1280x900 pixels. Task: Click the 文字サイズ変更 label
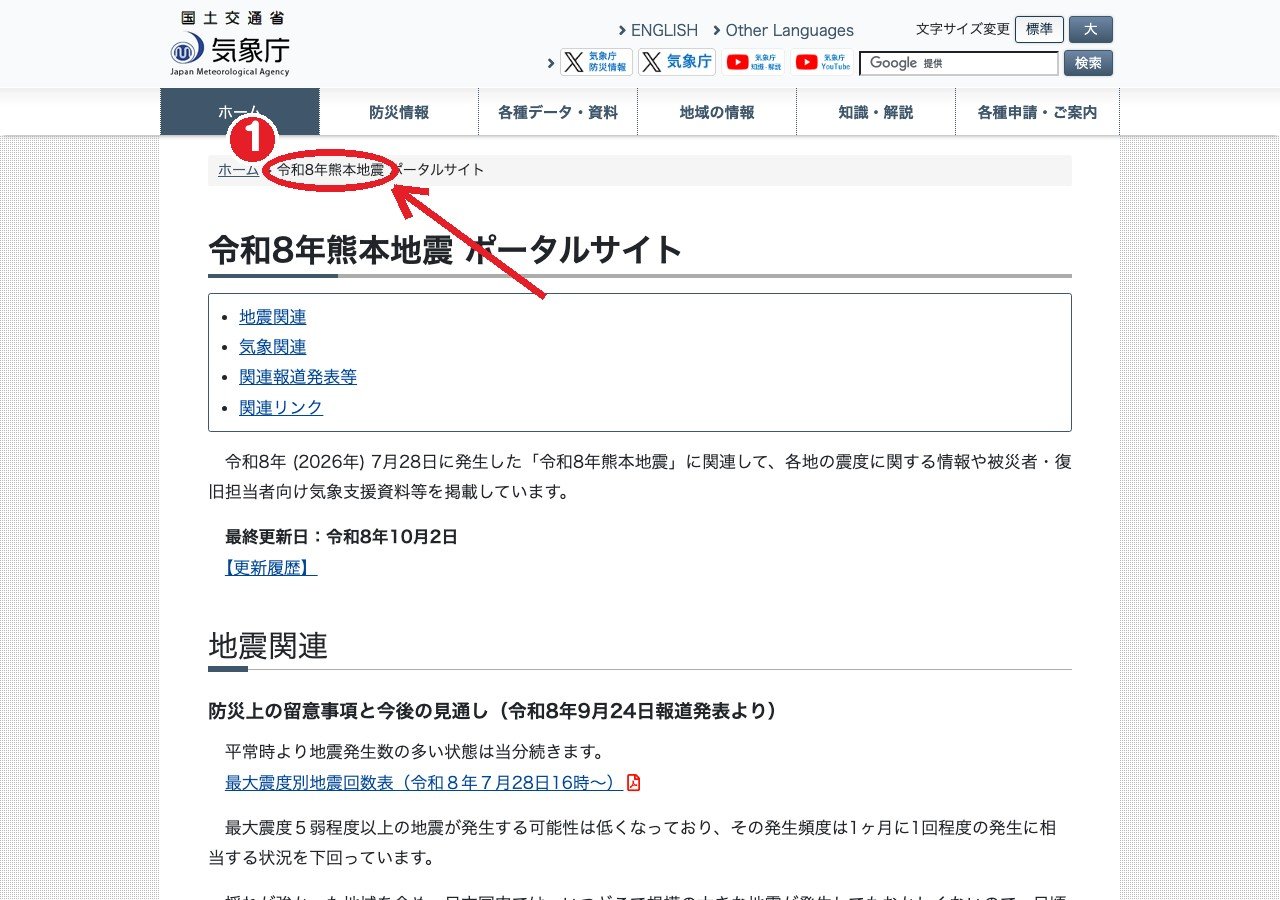coord(963,29)
